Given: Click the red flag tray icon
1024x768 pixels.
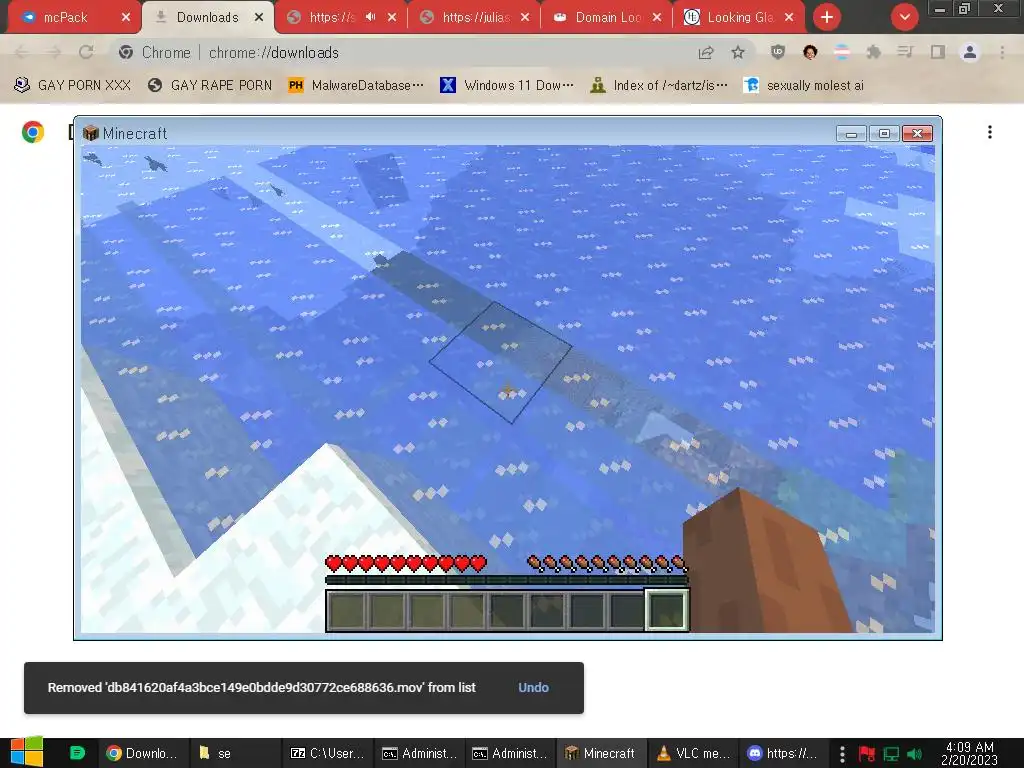Looking at the screenshot, I should coord(867,754).
